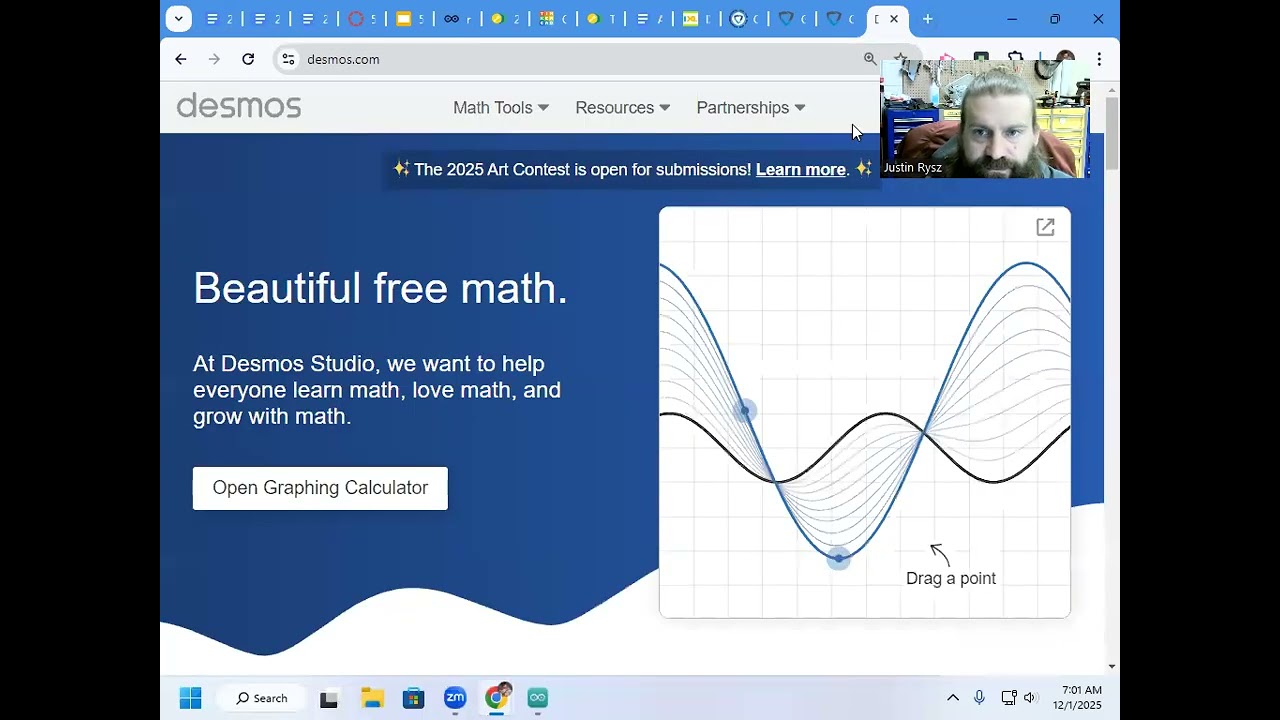This screenshot has width=1280, height=720.
Task: Expand the Partnerships menu
Action: 750,107
